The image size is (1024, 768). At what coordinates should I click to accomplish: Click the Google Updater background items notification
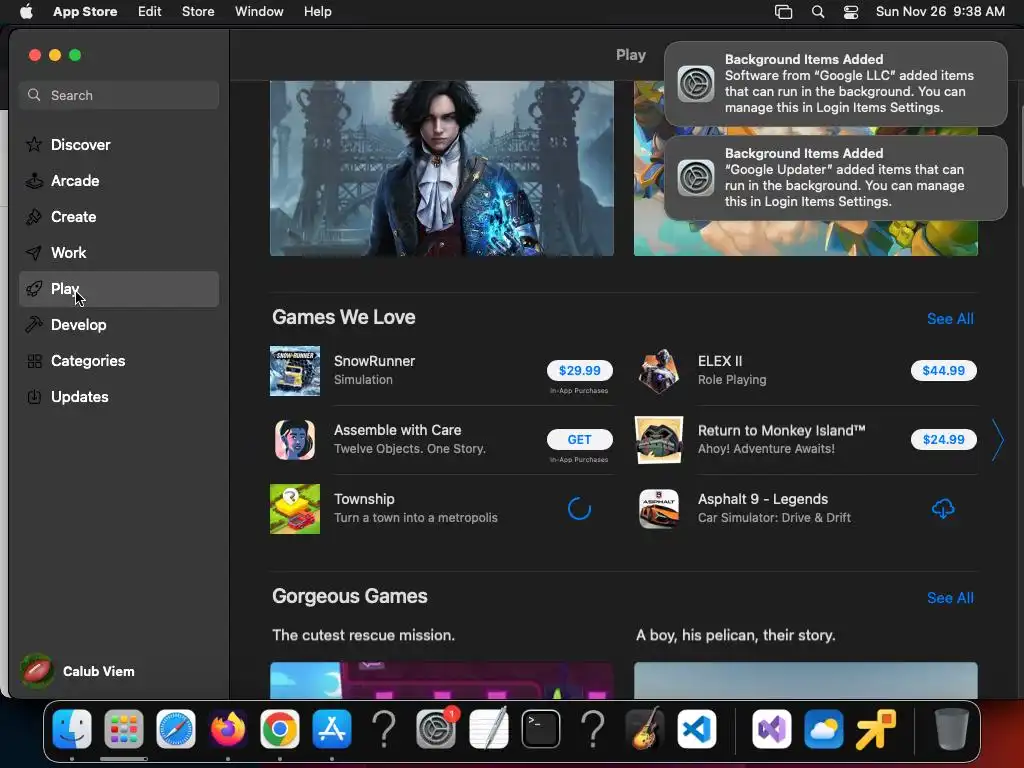(x=835, y=178)
